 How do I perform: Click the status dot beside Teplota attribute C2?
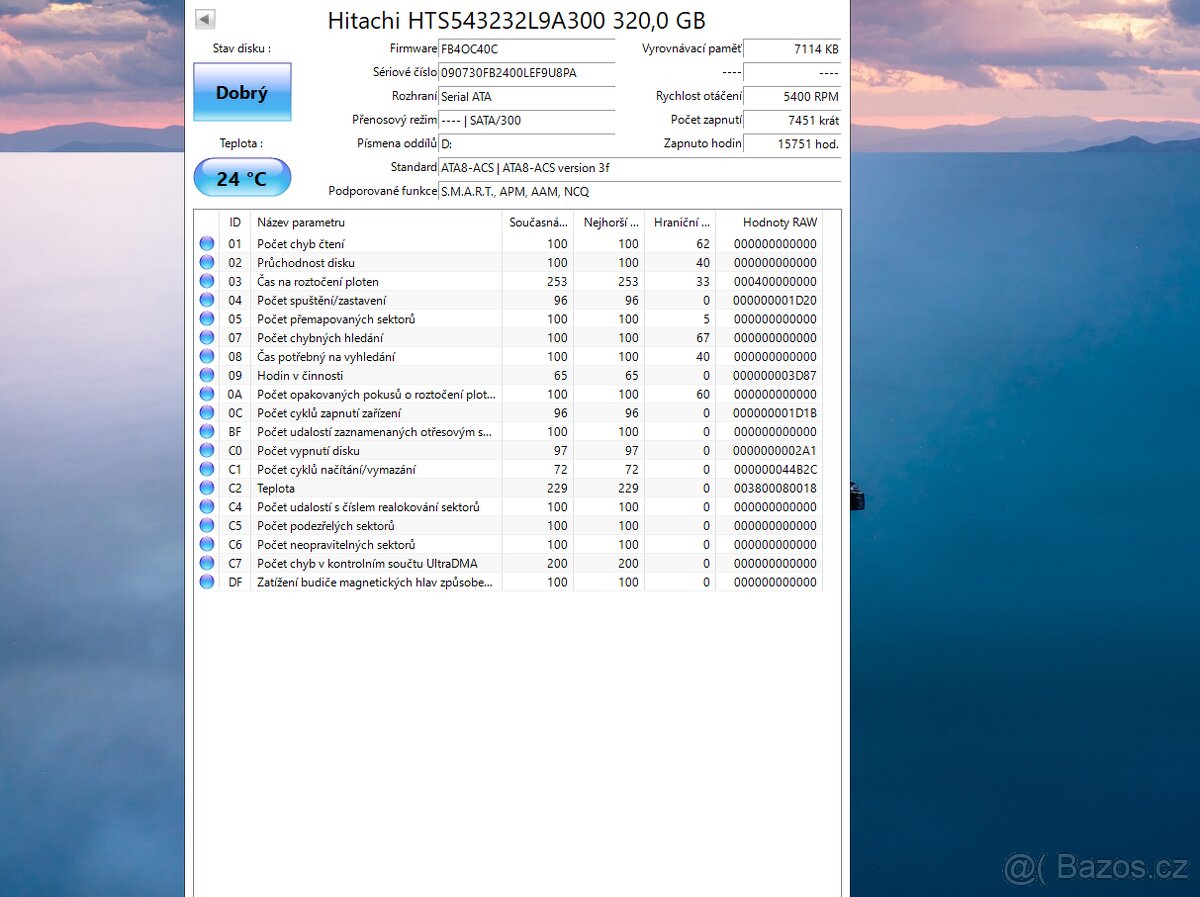click(206, 488)
